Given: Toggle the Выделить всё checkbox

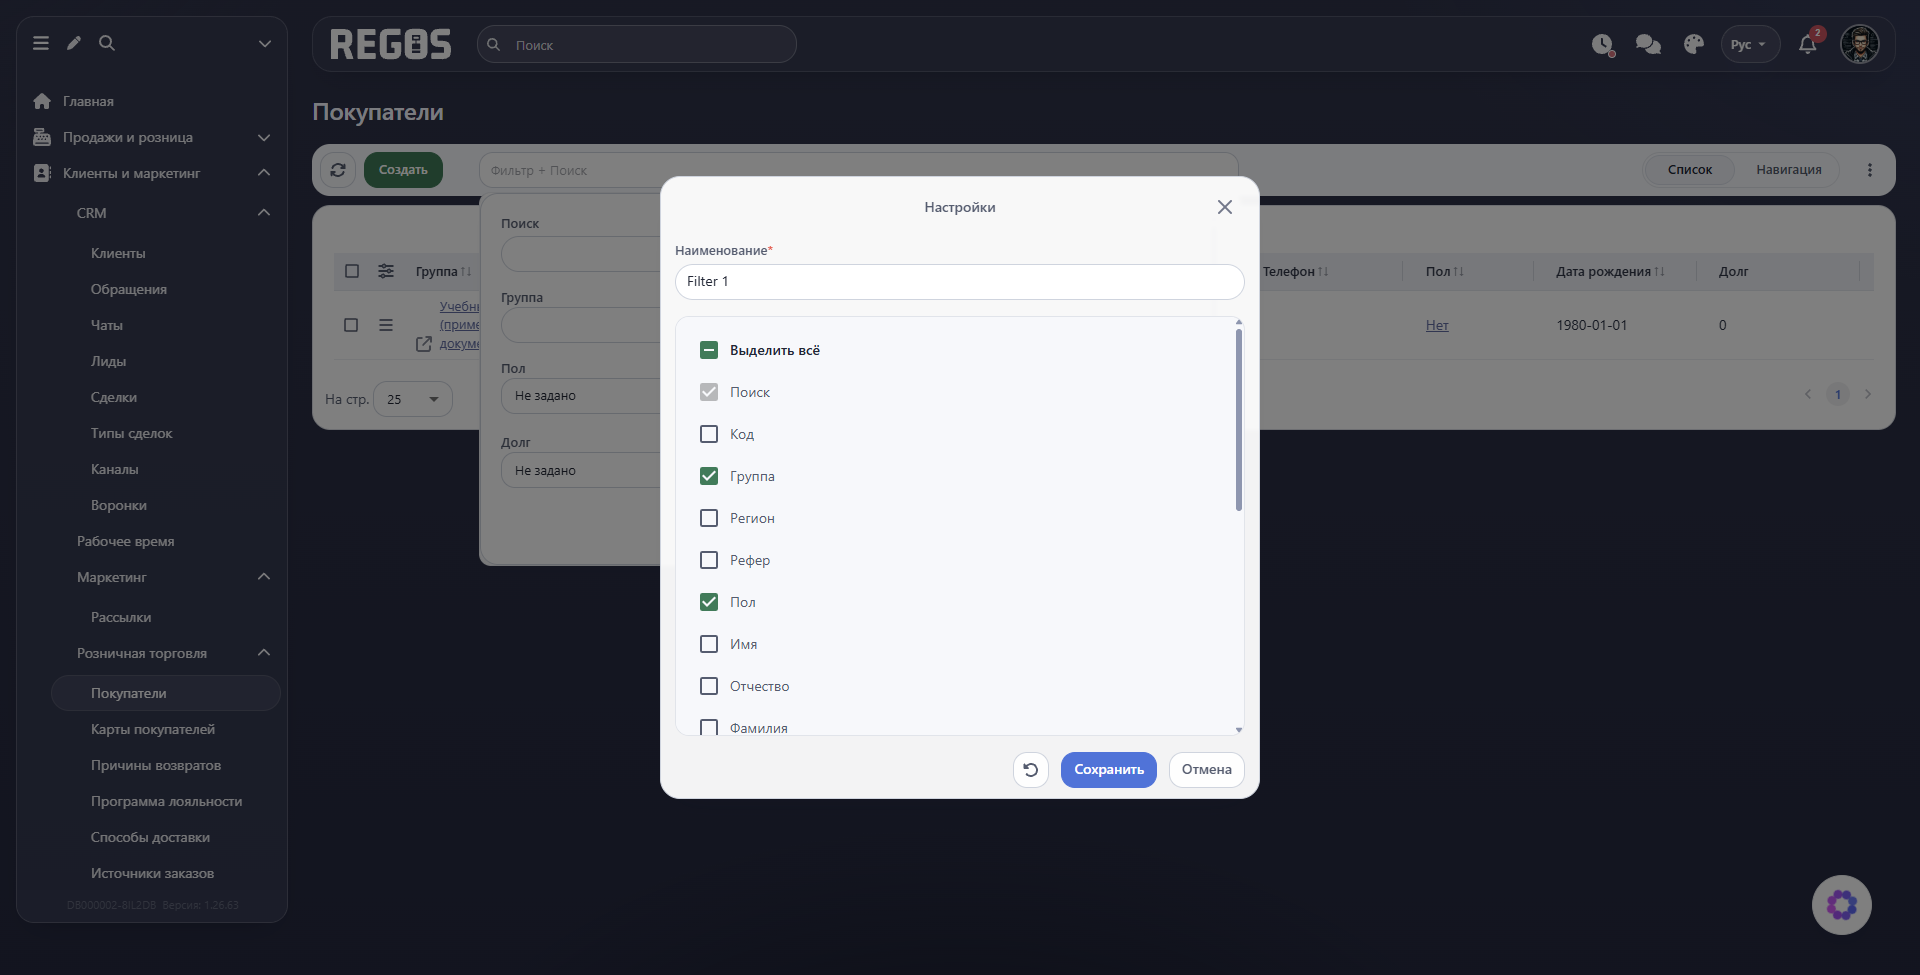Looking at the screenshot, I should [709, 350].
